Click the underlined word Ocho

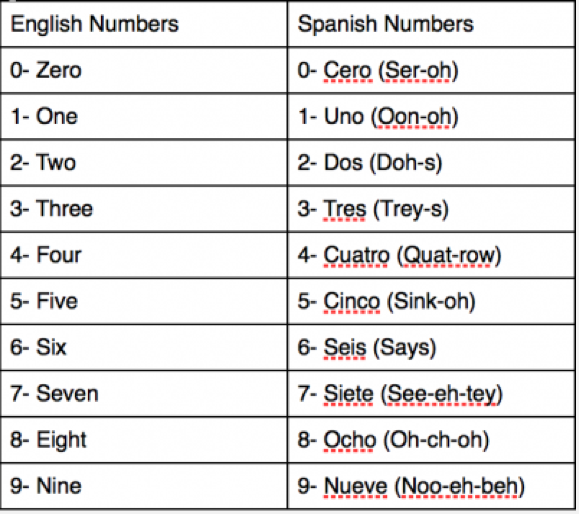pos(350,440)
